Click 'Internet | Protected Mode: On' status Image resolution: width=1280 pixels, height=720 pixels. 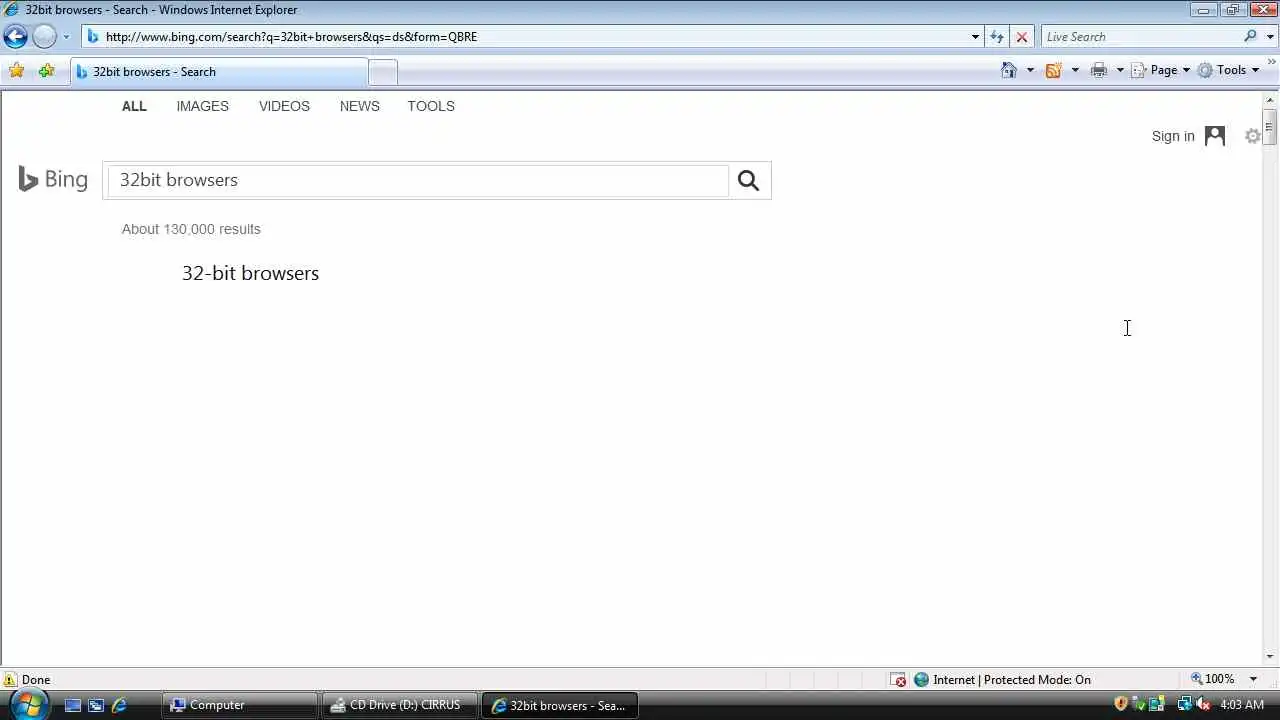click(x=1002, y=680)
